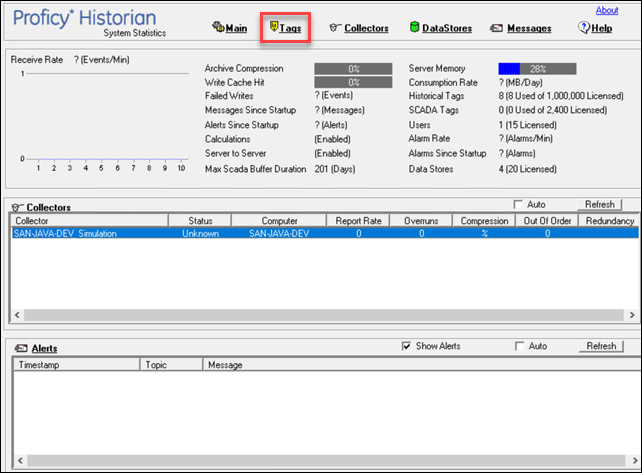642x473 pixels.
Task: Sort by the Report Rate column header
Action: point(358,221)
